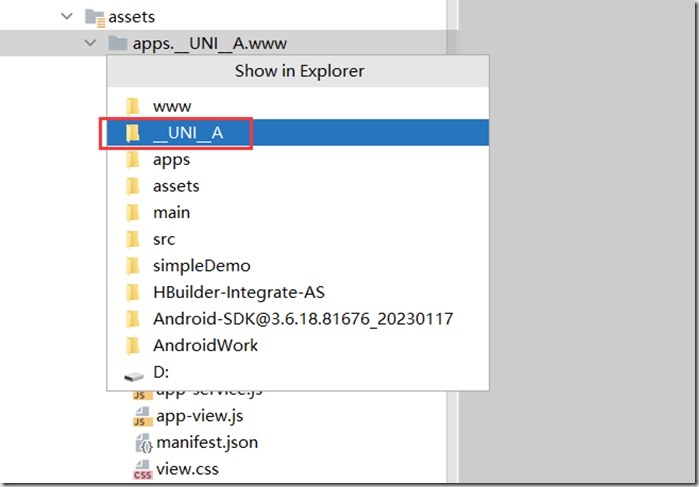Choose the main folder entry in popup

tap(171, 212)
